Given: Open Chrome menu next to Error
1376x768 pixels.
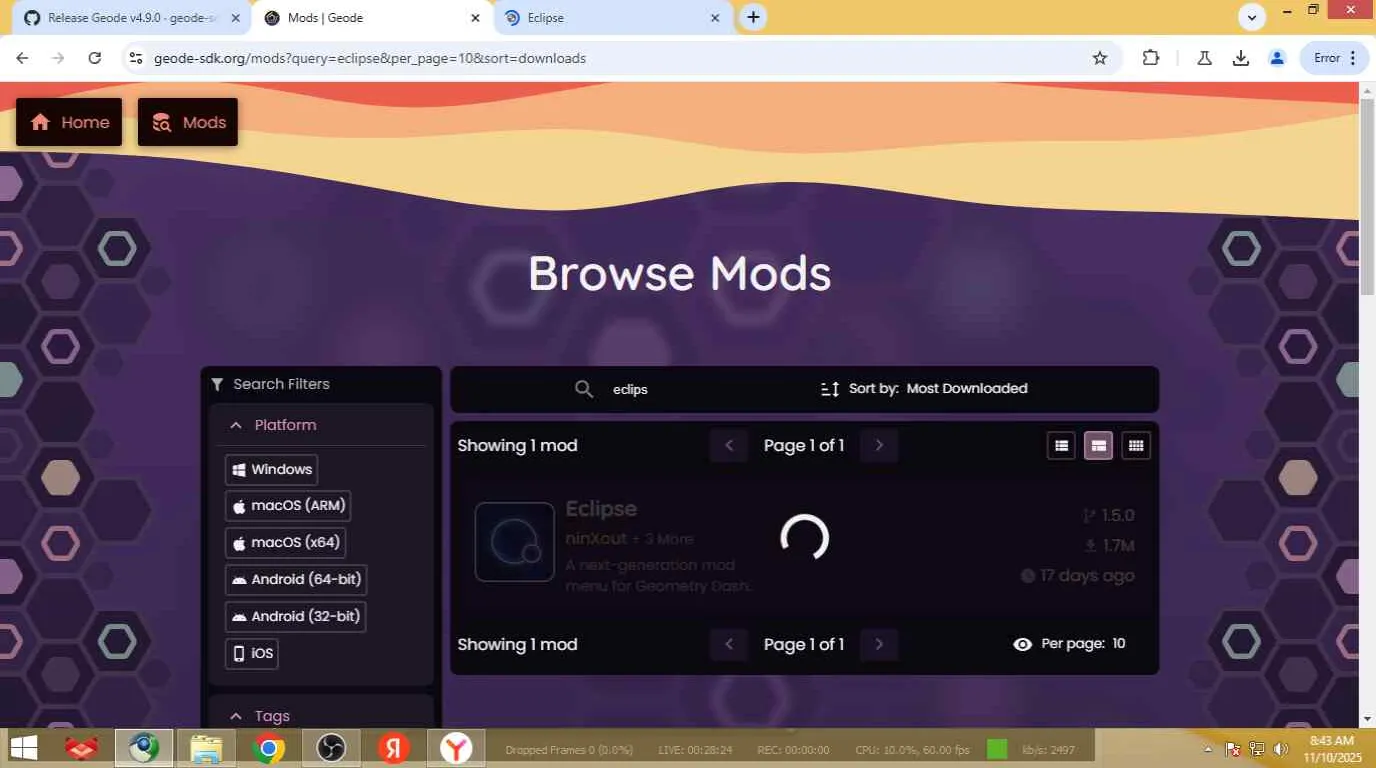Looking at the screenshot, I should click(x=1353, y=58).
